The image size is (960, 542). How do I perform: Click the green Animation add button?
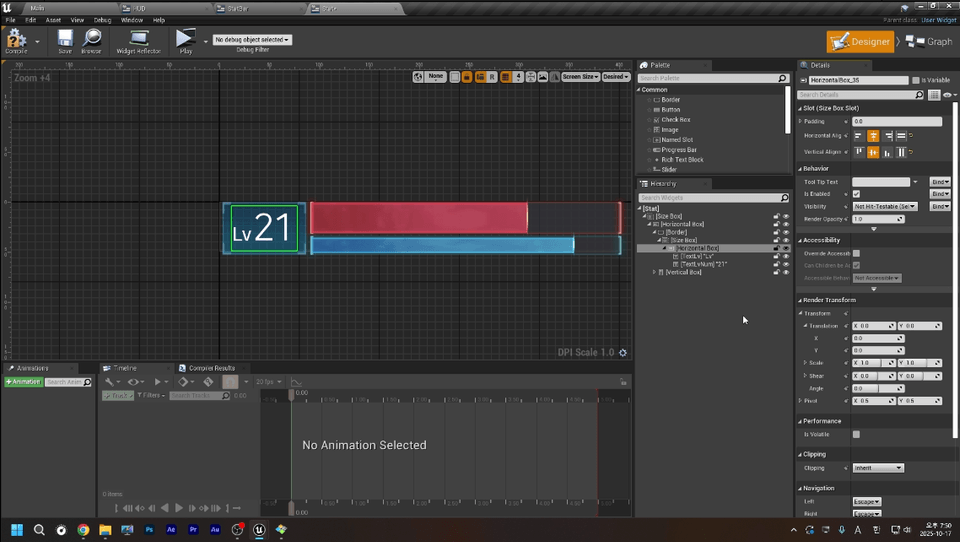(x=23, y=382)
